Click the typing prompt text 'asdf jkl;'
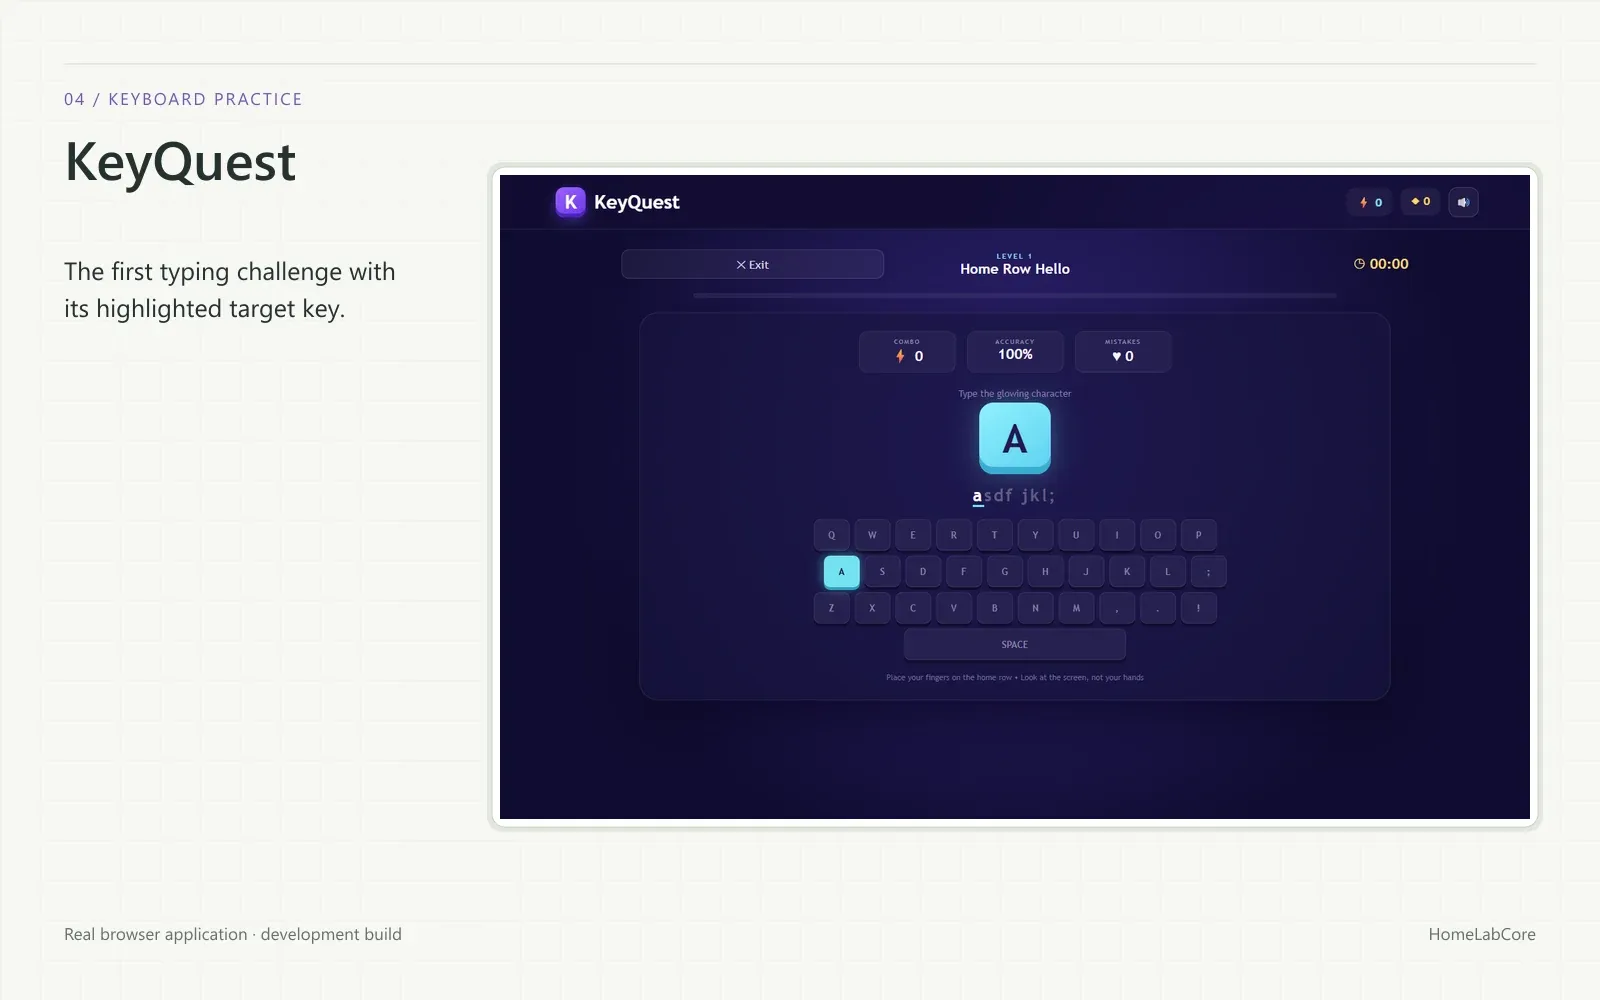This screenshot has height=1000, width=1600. tap(1014, 496)
